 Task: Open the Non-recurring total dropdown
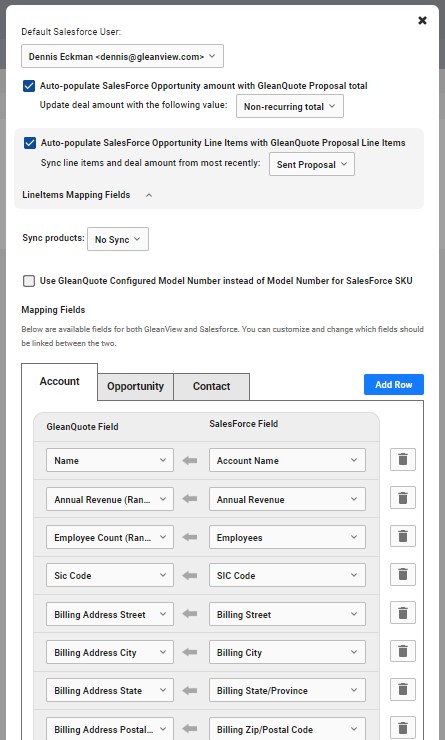290,106
